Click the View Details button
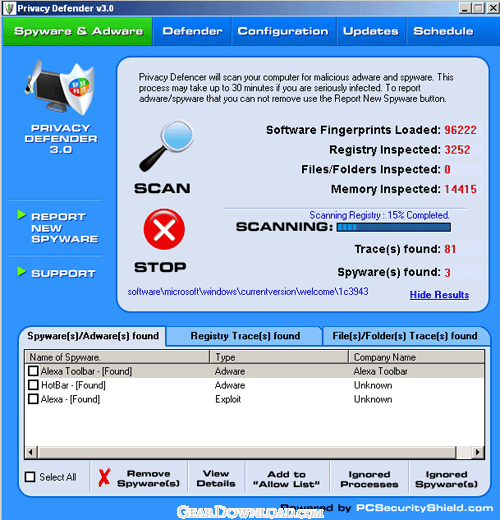Image resolution: width=500 pixels, height=520 pixels. pyautogui.click(x=216, y=479)
